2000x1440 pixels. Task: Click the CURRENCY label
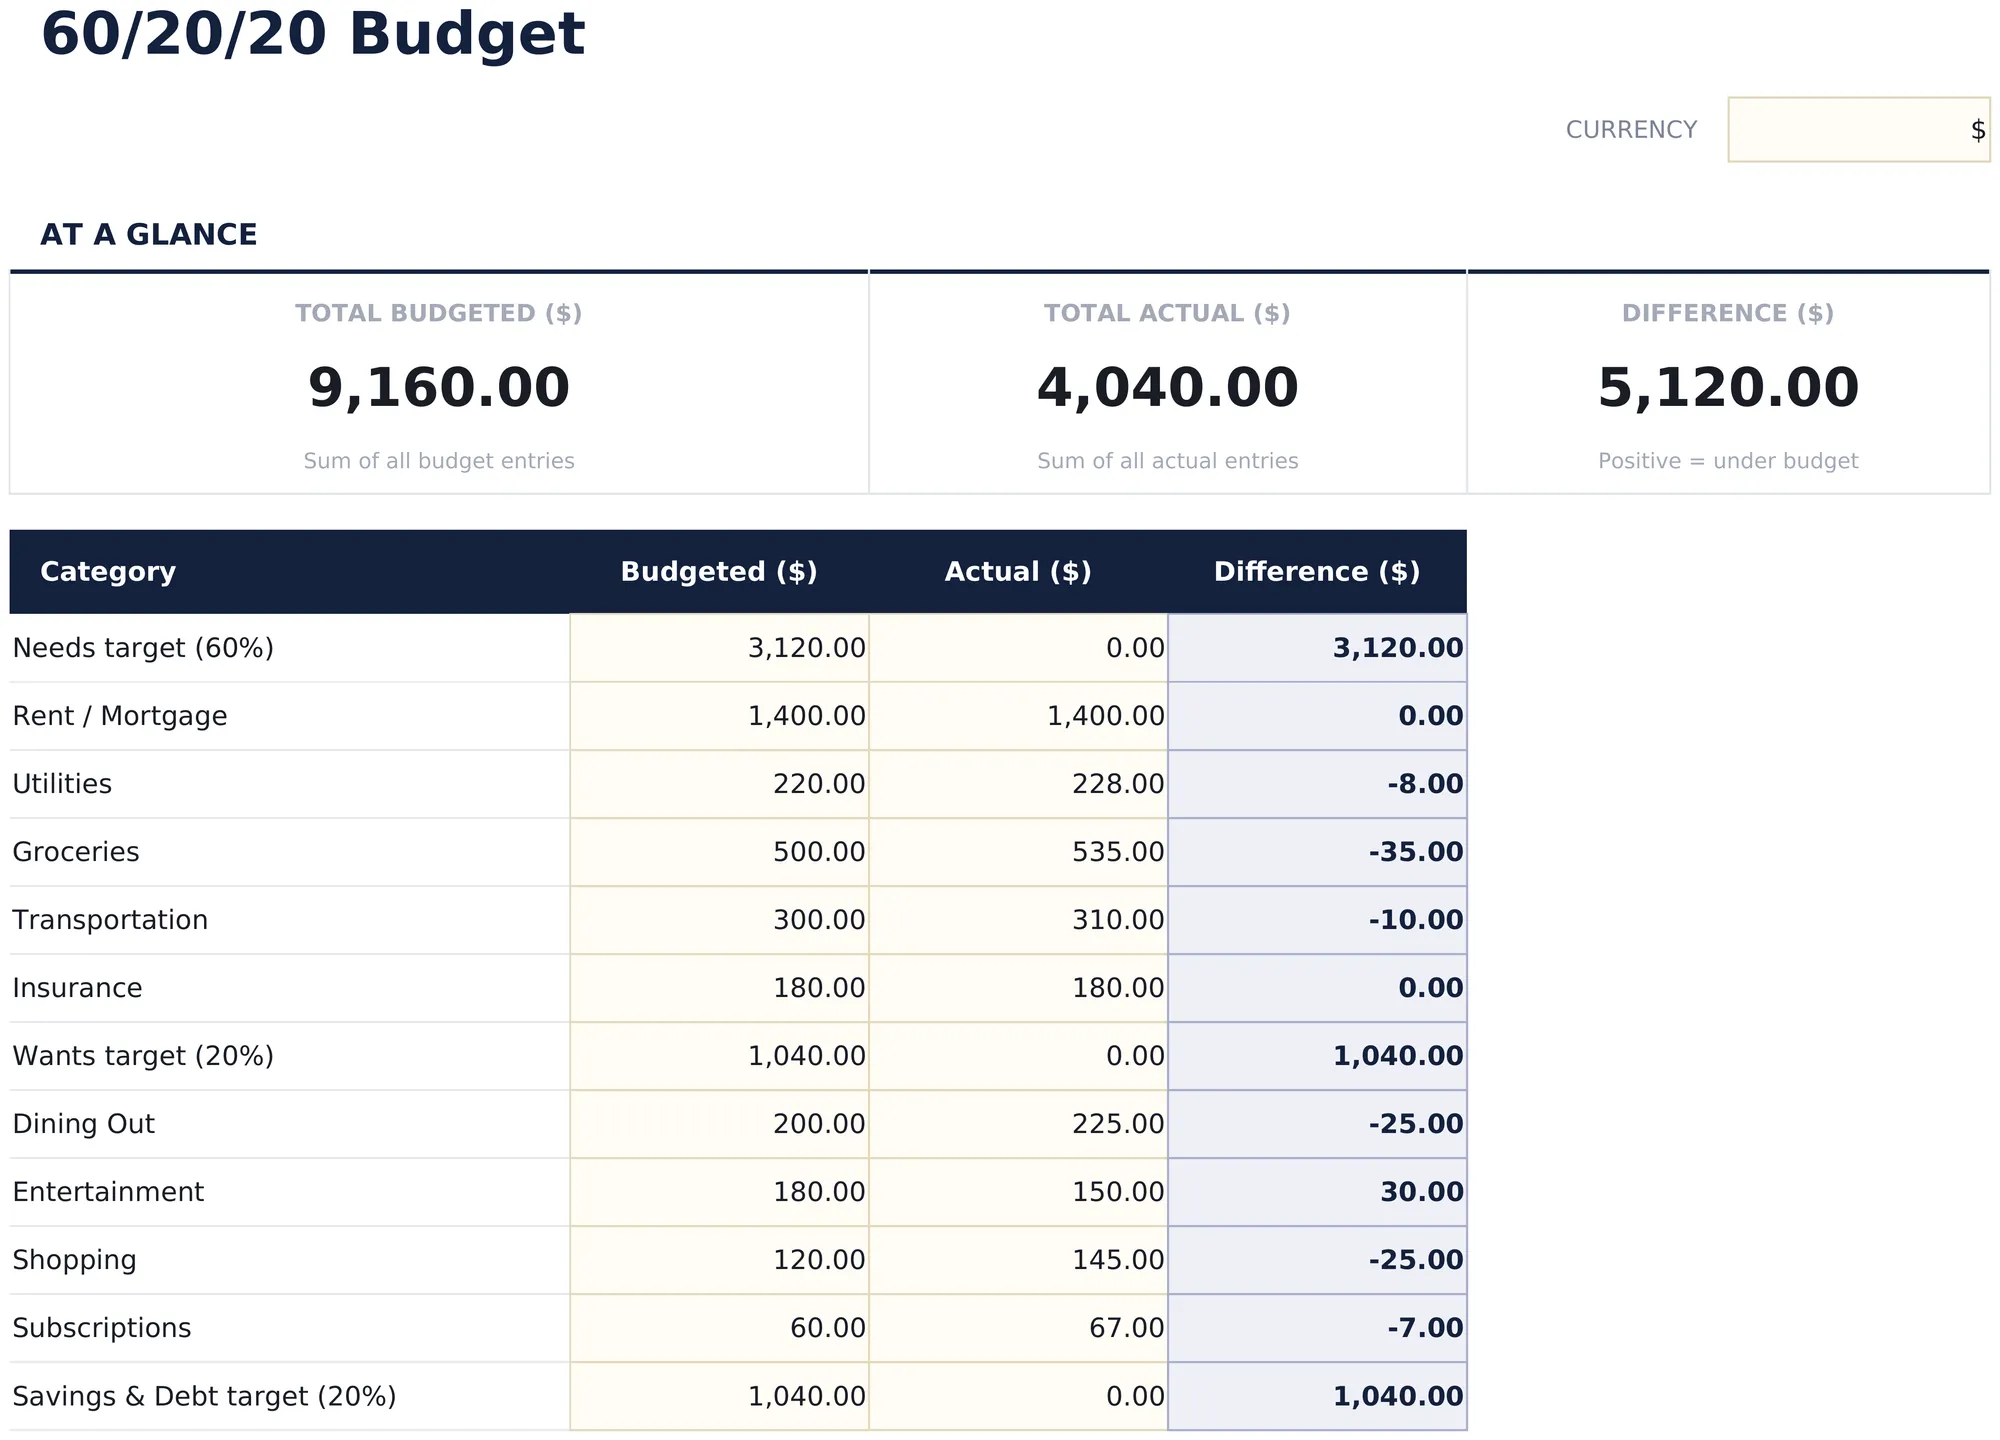(x=1631, y=130)
